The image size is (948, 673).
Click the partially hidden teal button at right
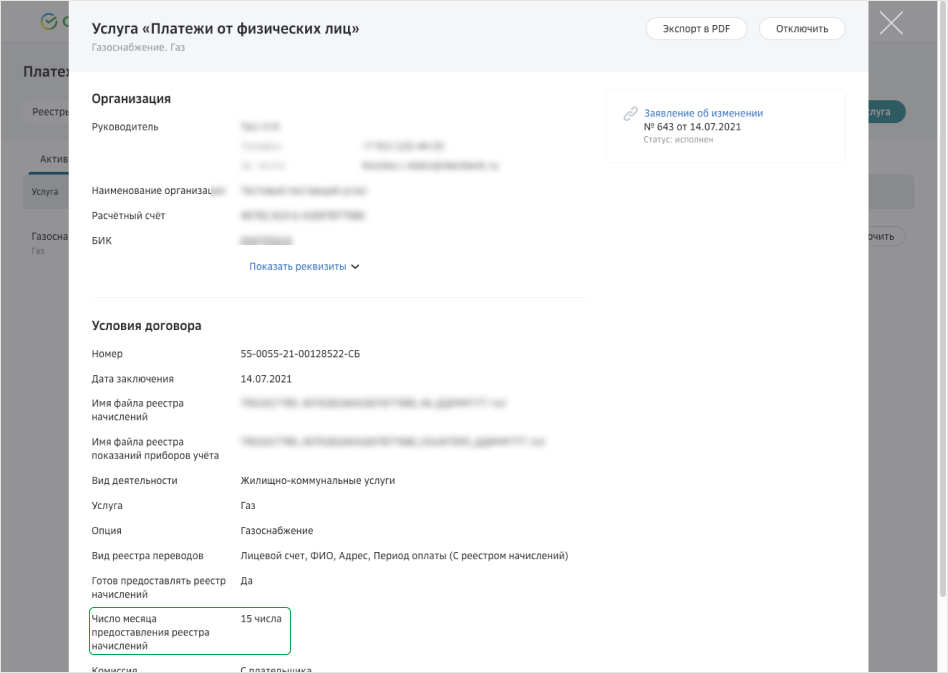tap(887, 112)
